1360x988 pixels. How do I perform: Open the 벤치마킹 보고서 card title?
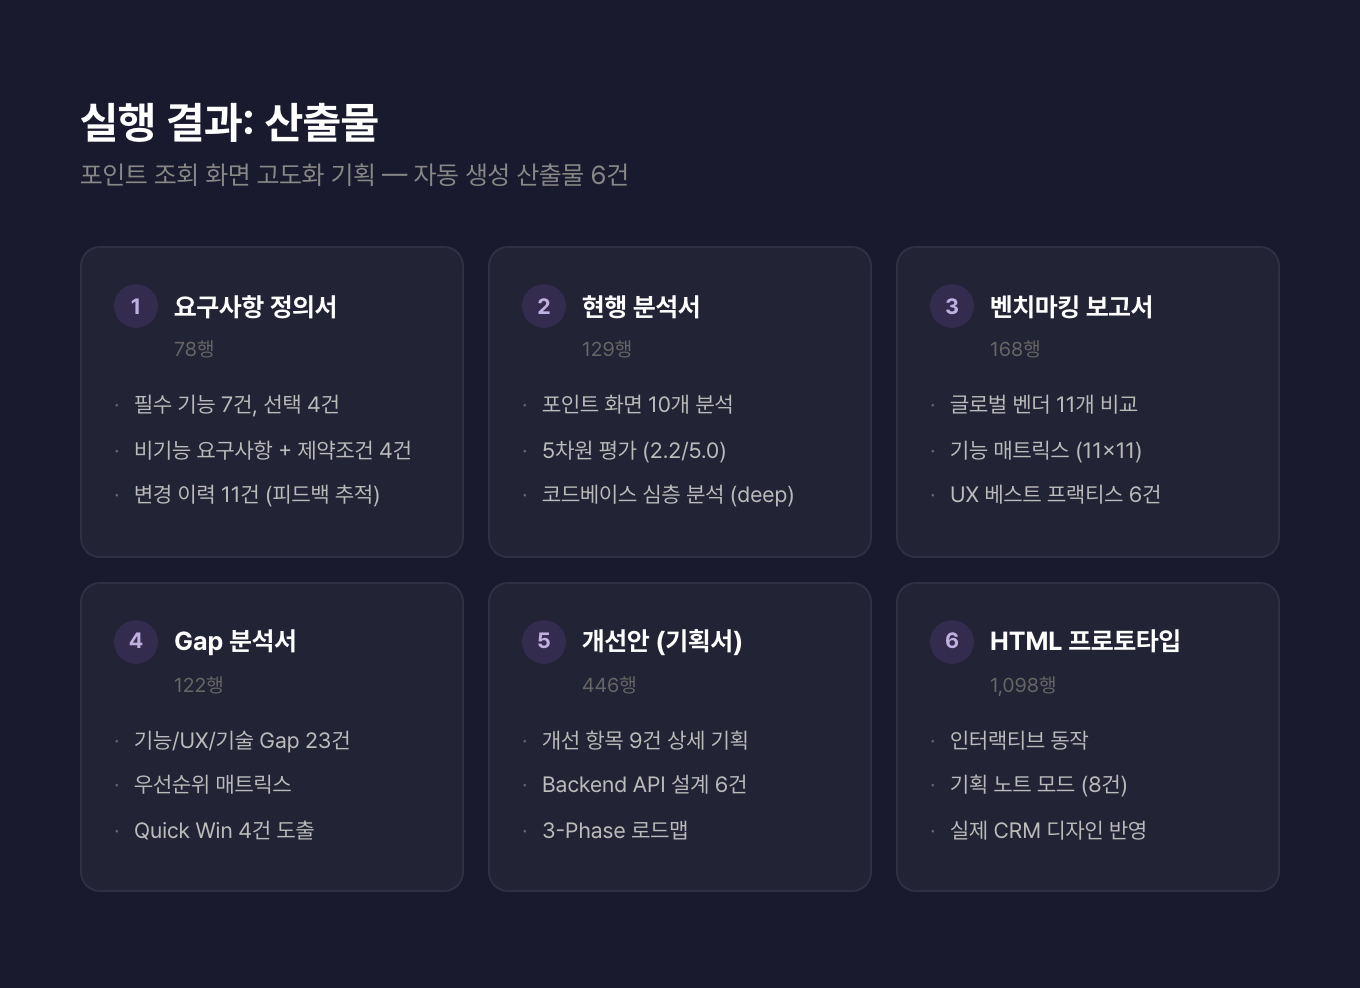(1070, 306)
